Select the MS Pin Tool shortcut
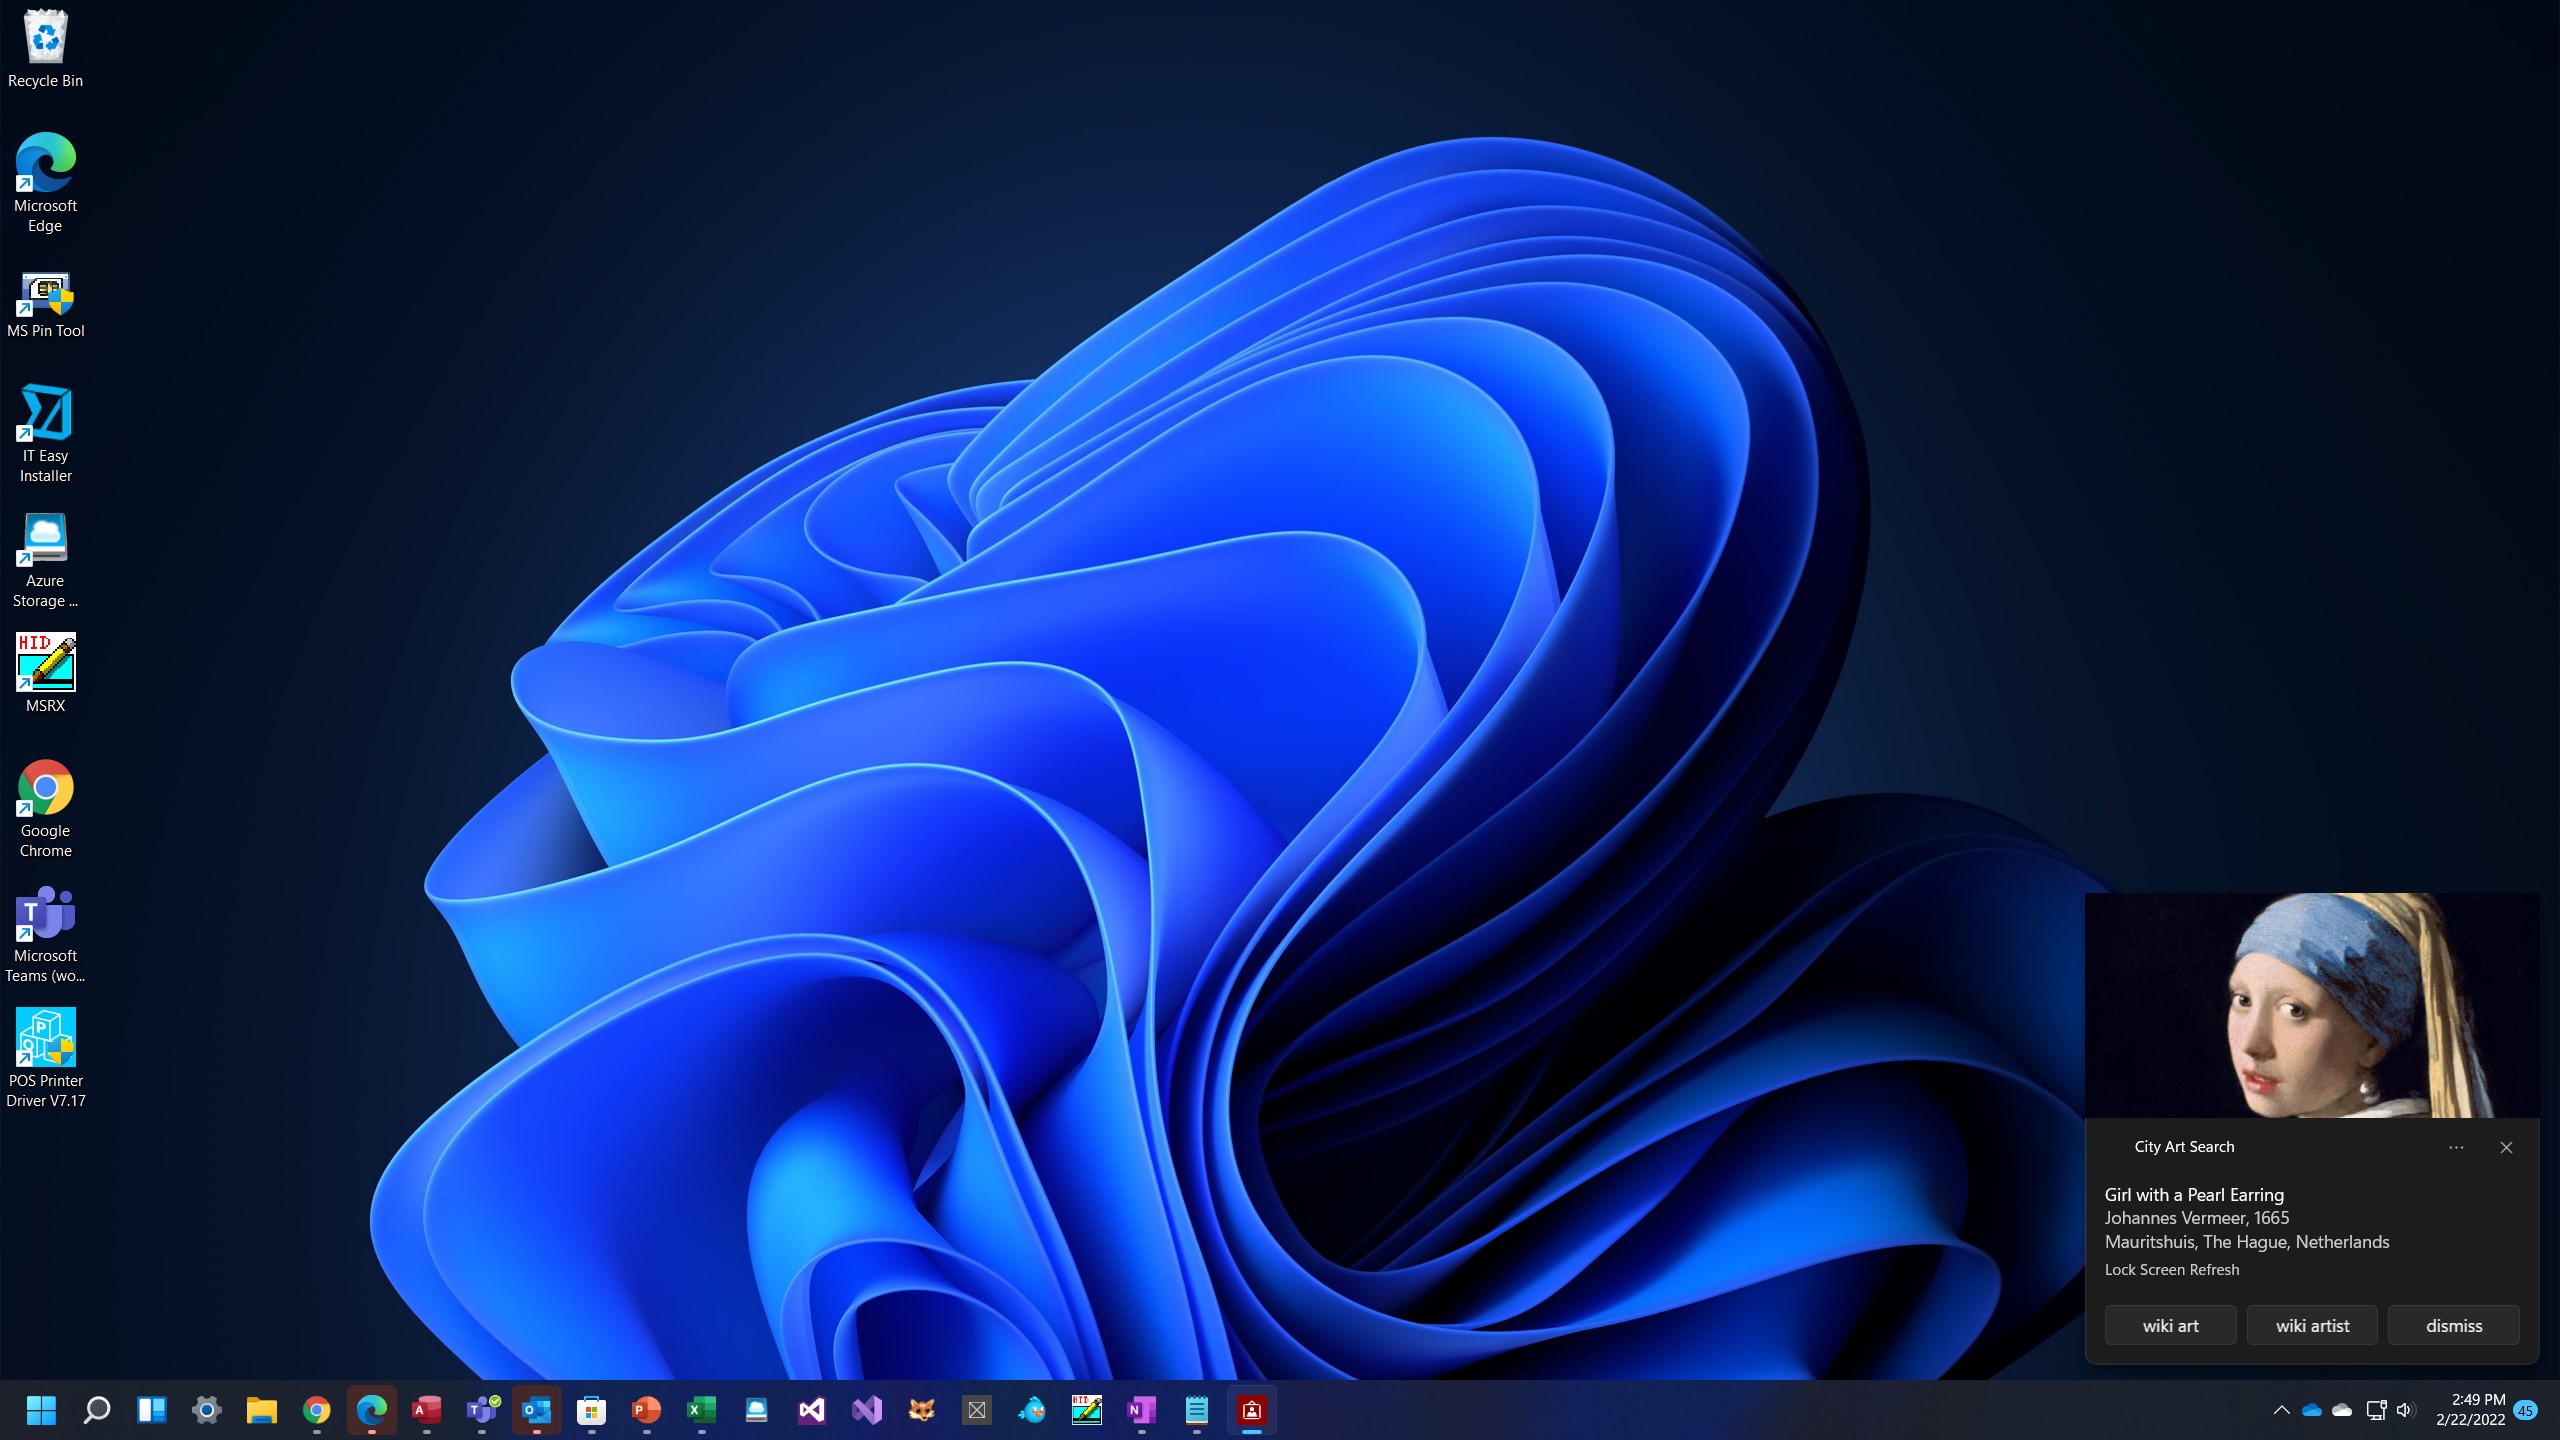Screen dimensions: 2560x1440 pos(45,305)
